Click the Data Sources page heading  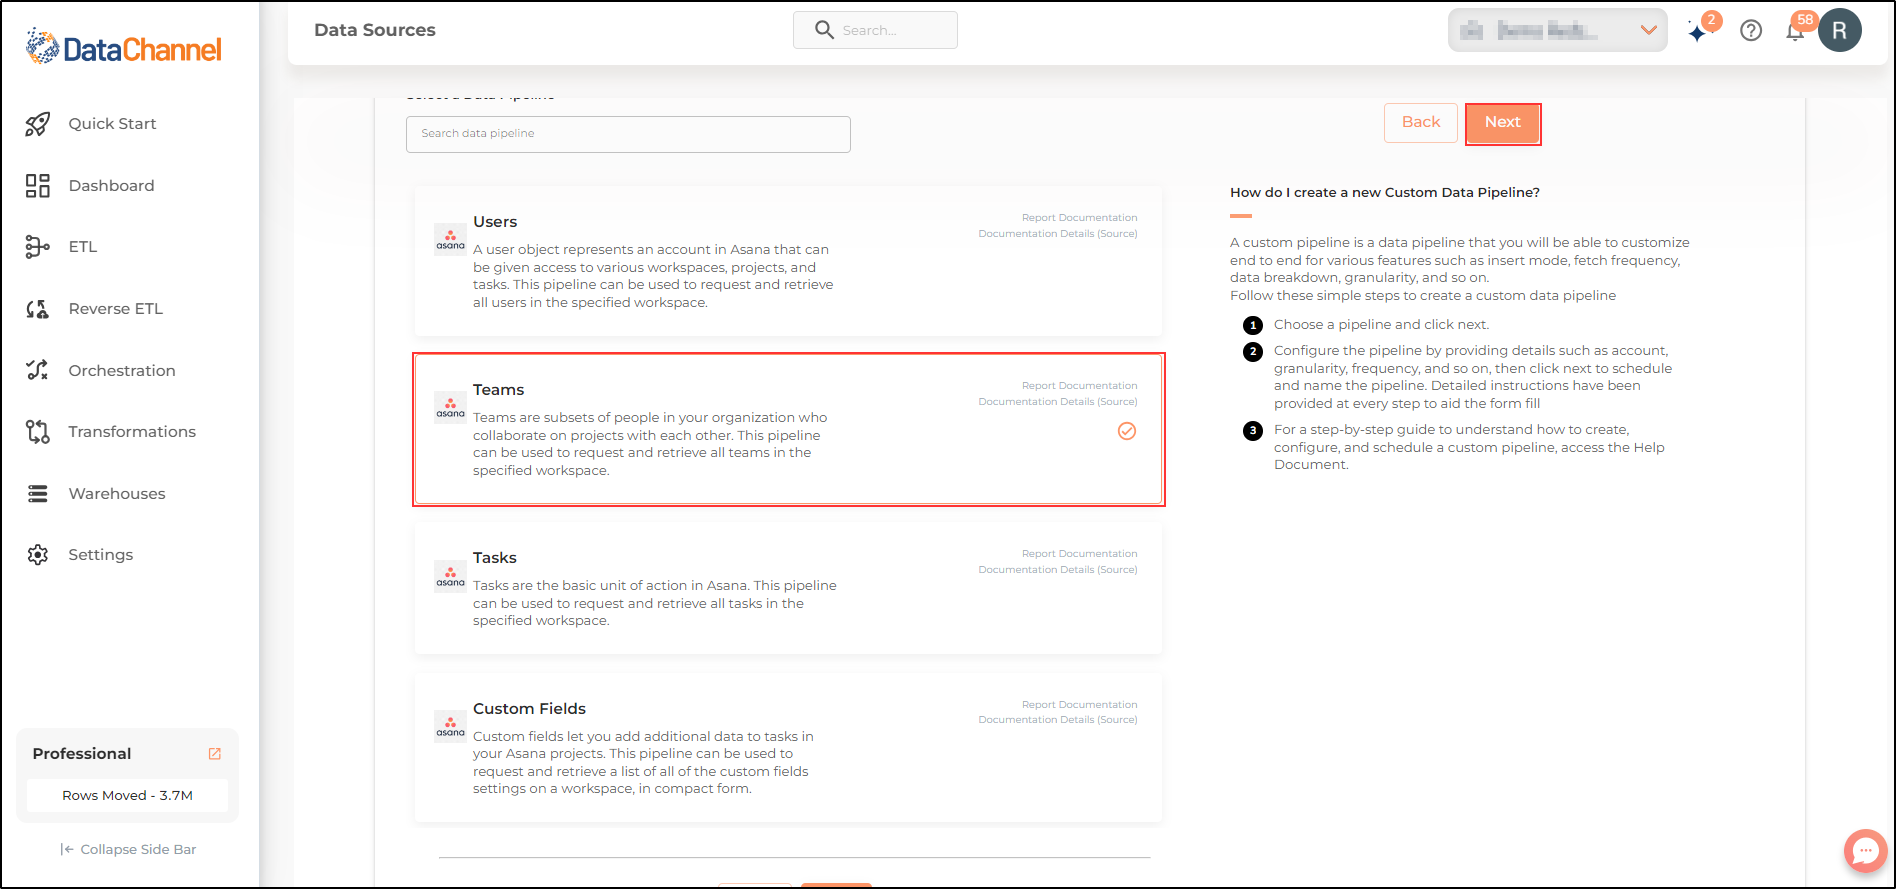coord(375,30)
